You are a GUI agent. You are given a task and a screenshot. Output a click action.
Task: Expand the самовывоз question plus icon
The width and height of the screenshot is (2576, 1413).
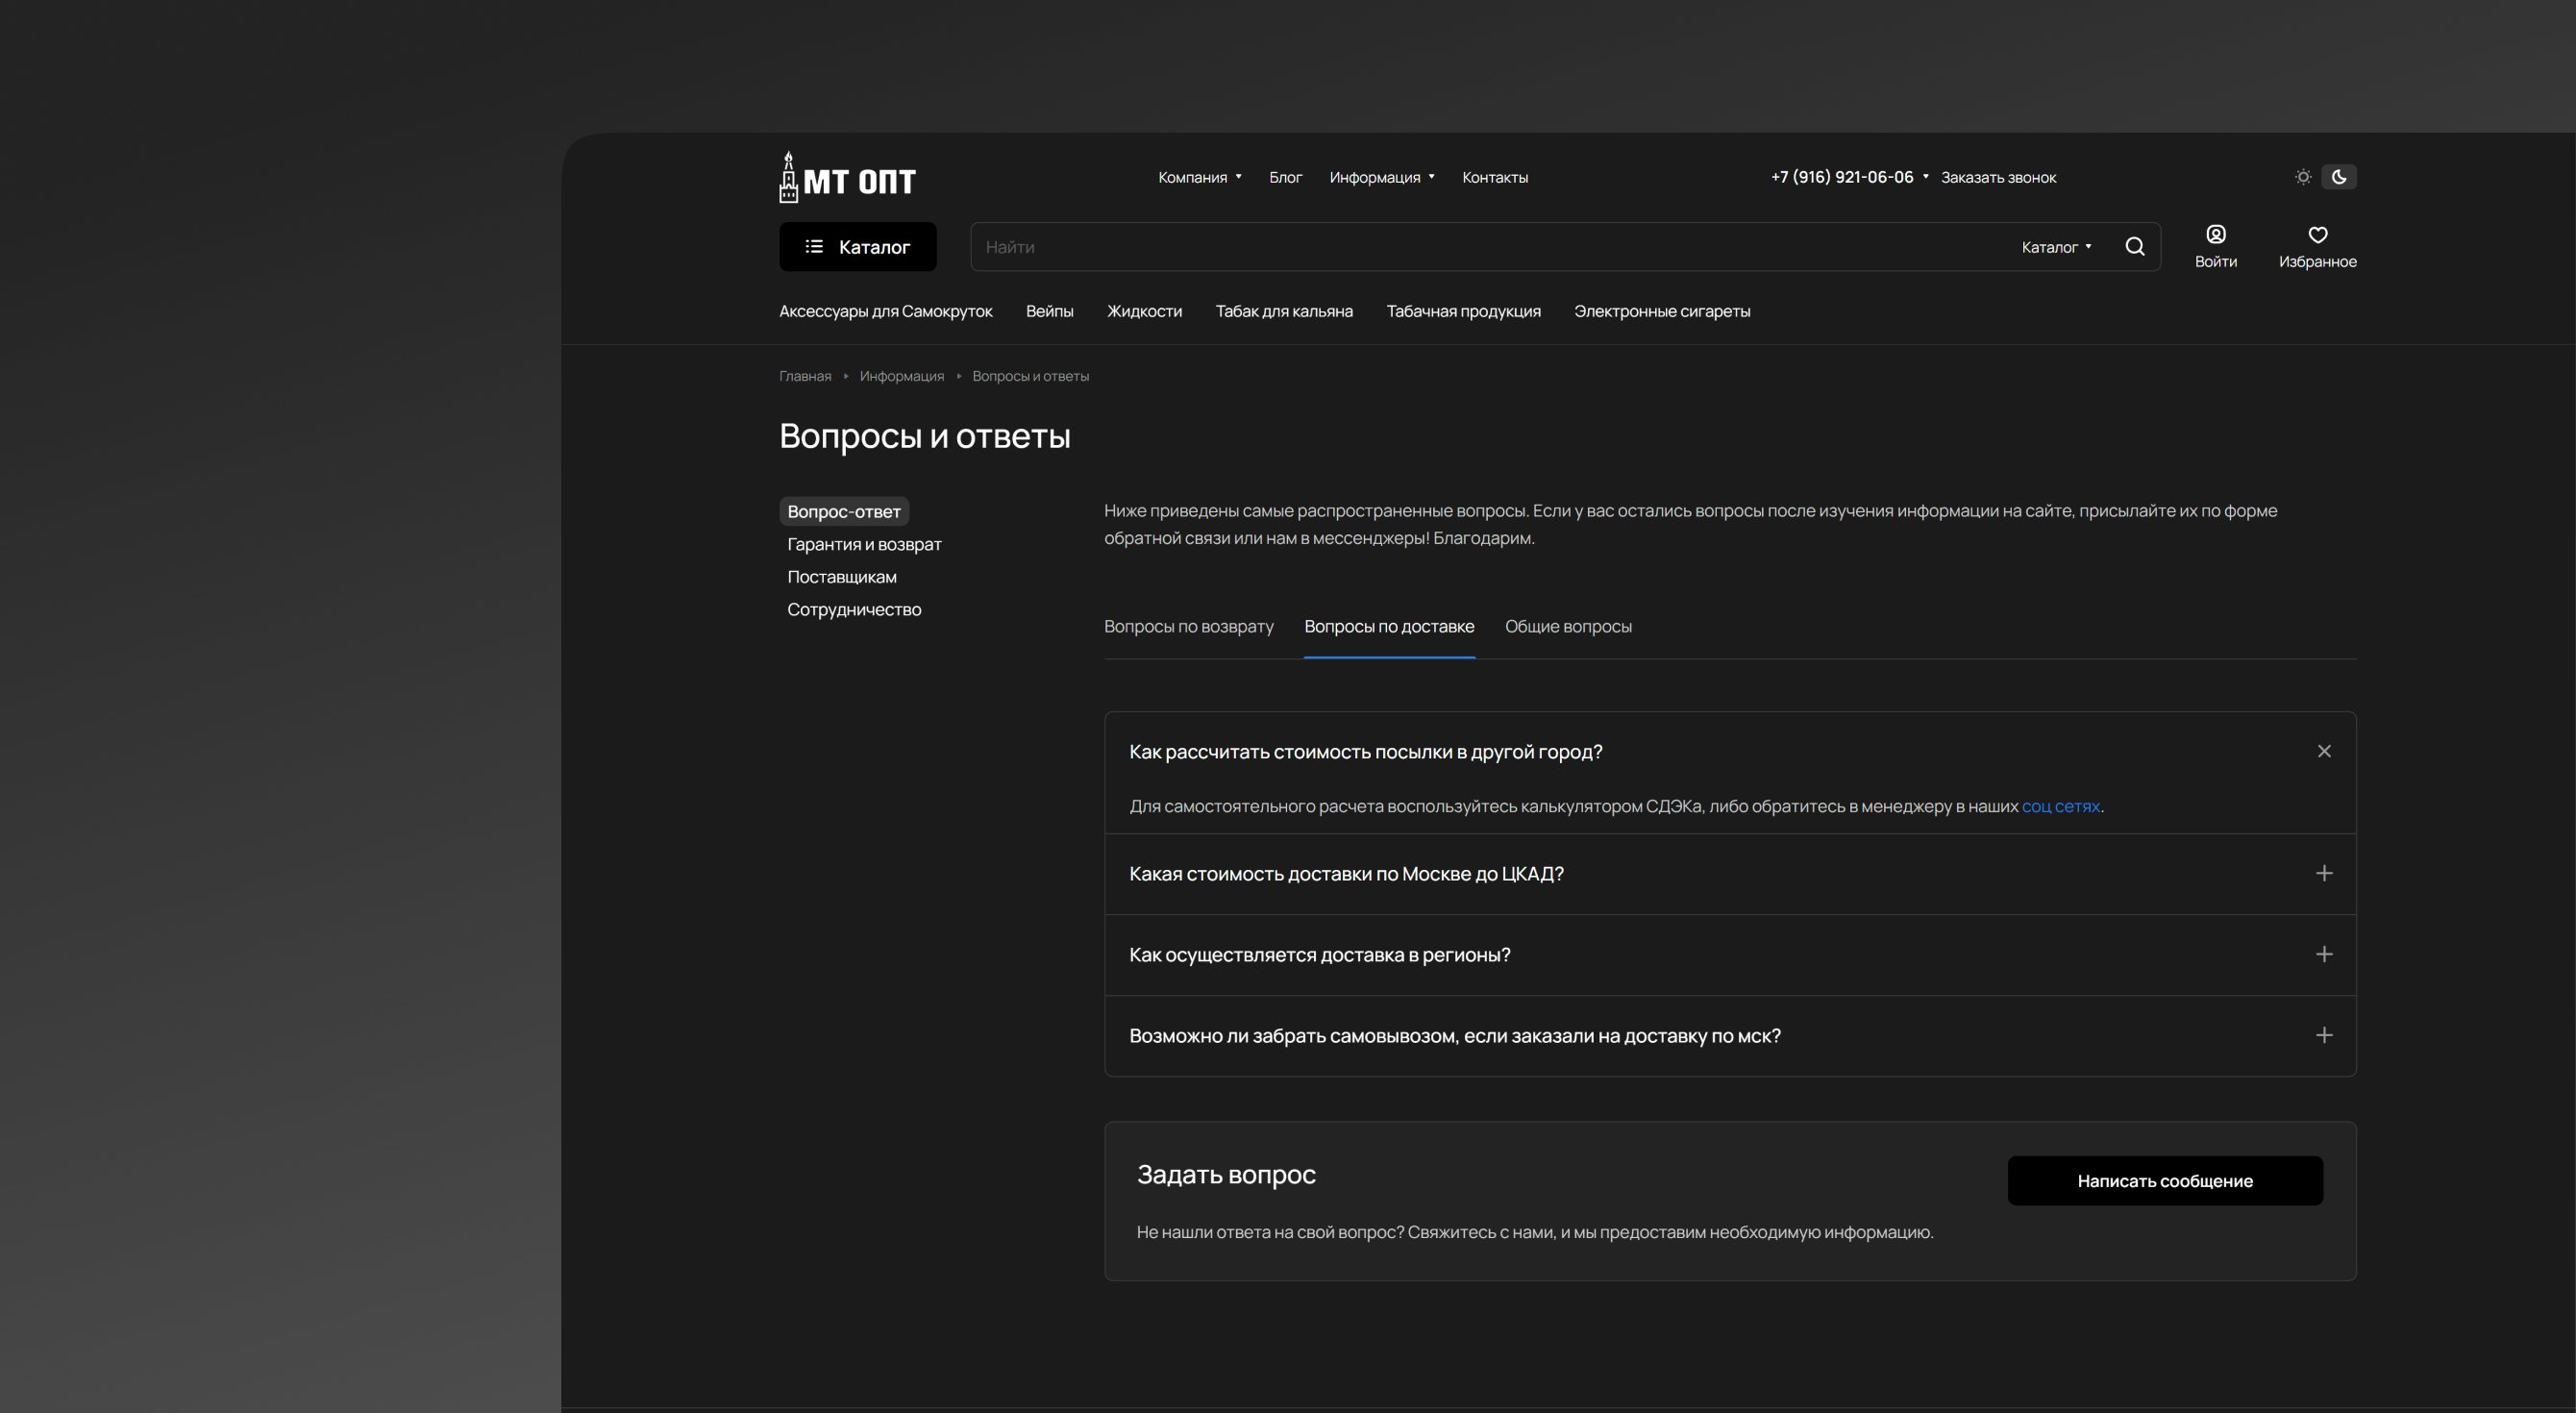click(x=2323, y=1036)
